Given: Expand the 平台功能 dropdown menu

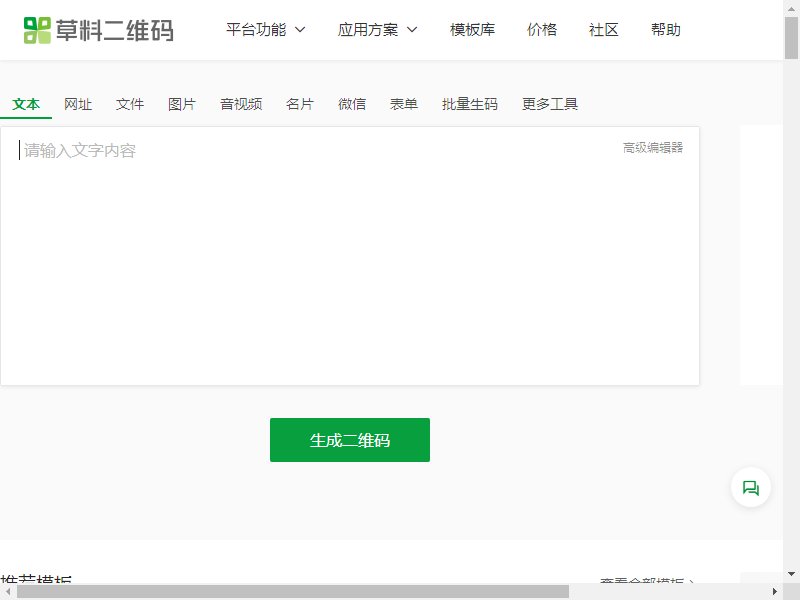Looking at the screenshot, I should 265,30.
